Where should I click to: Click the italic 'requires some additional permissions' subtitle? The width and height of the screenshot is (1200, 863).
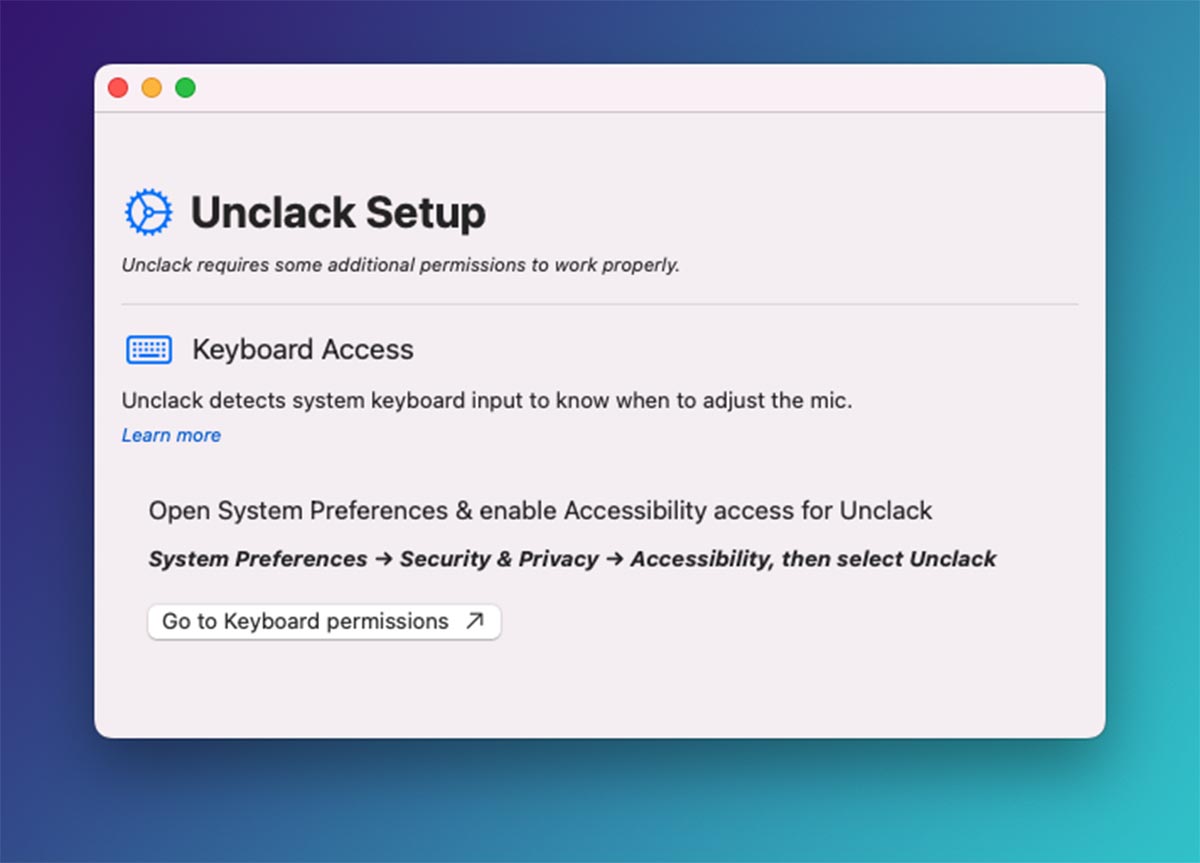pyautogui.click(x=400, y=265)
